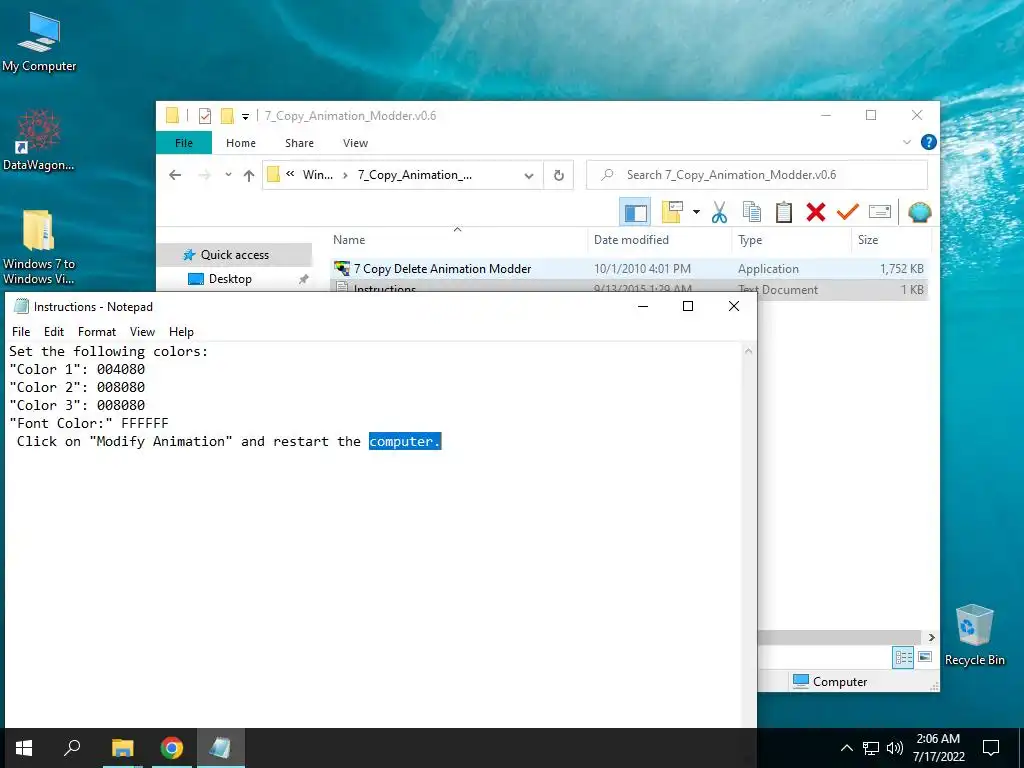The height and width of the screenshot is (768, 1024).
Task: Open the Notepad View menu
Action: (x=142, y=332)
